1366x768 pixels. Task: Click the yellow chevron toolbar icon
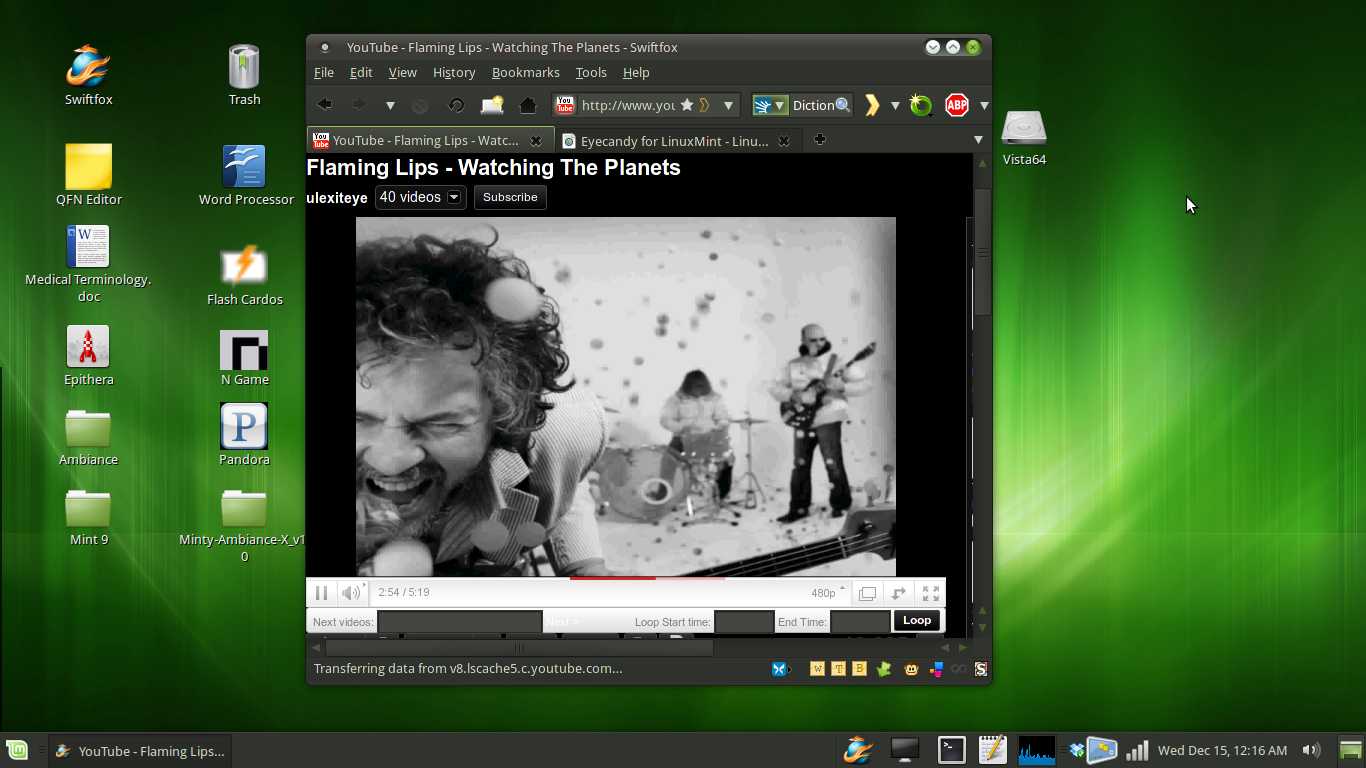point(872,105)
